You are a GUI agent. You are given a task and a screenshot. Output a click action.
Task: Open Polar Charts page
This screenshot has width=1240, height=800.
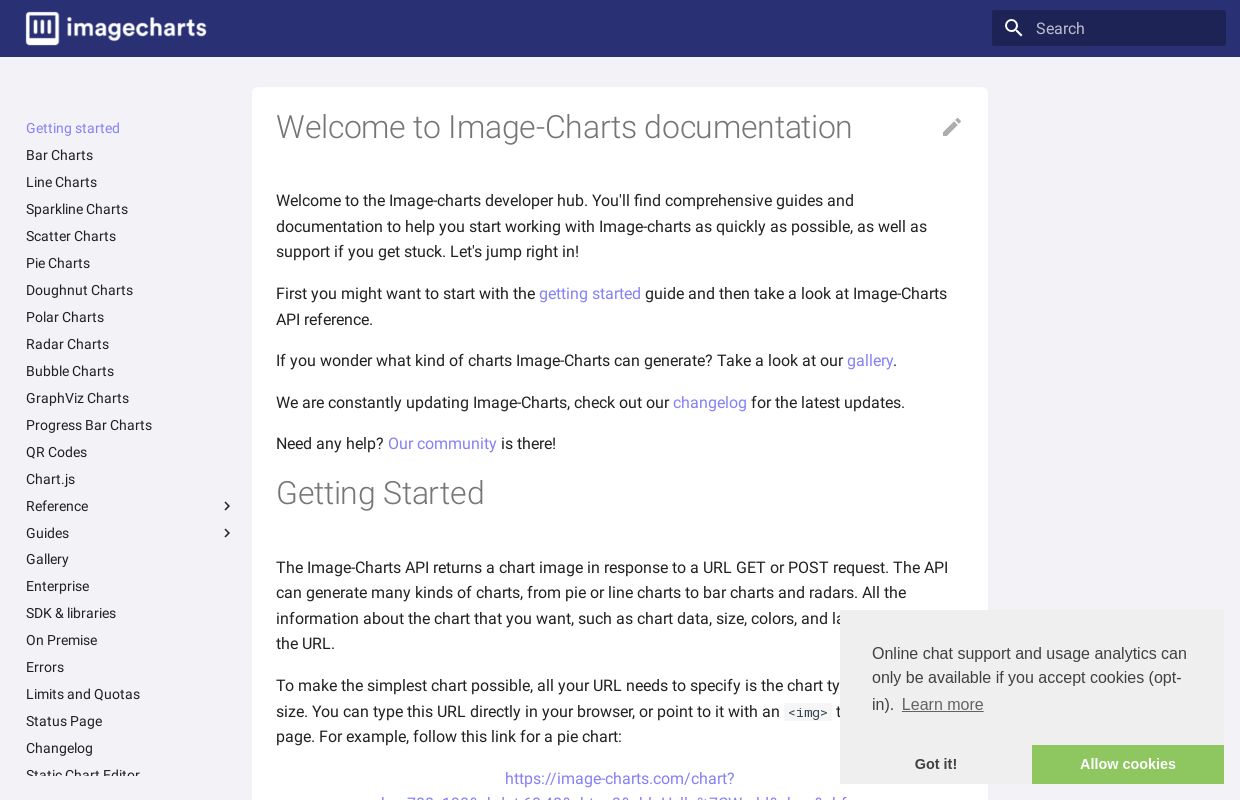(65, 317)
